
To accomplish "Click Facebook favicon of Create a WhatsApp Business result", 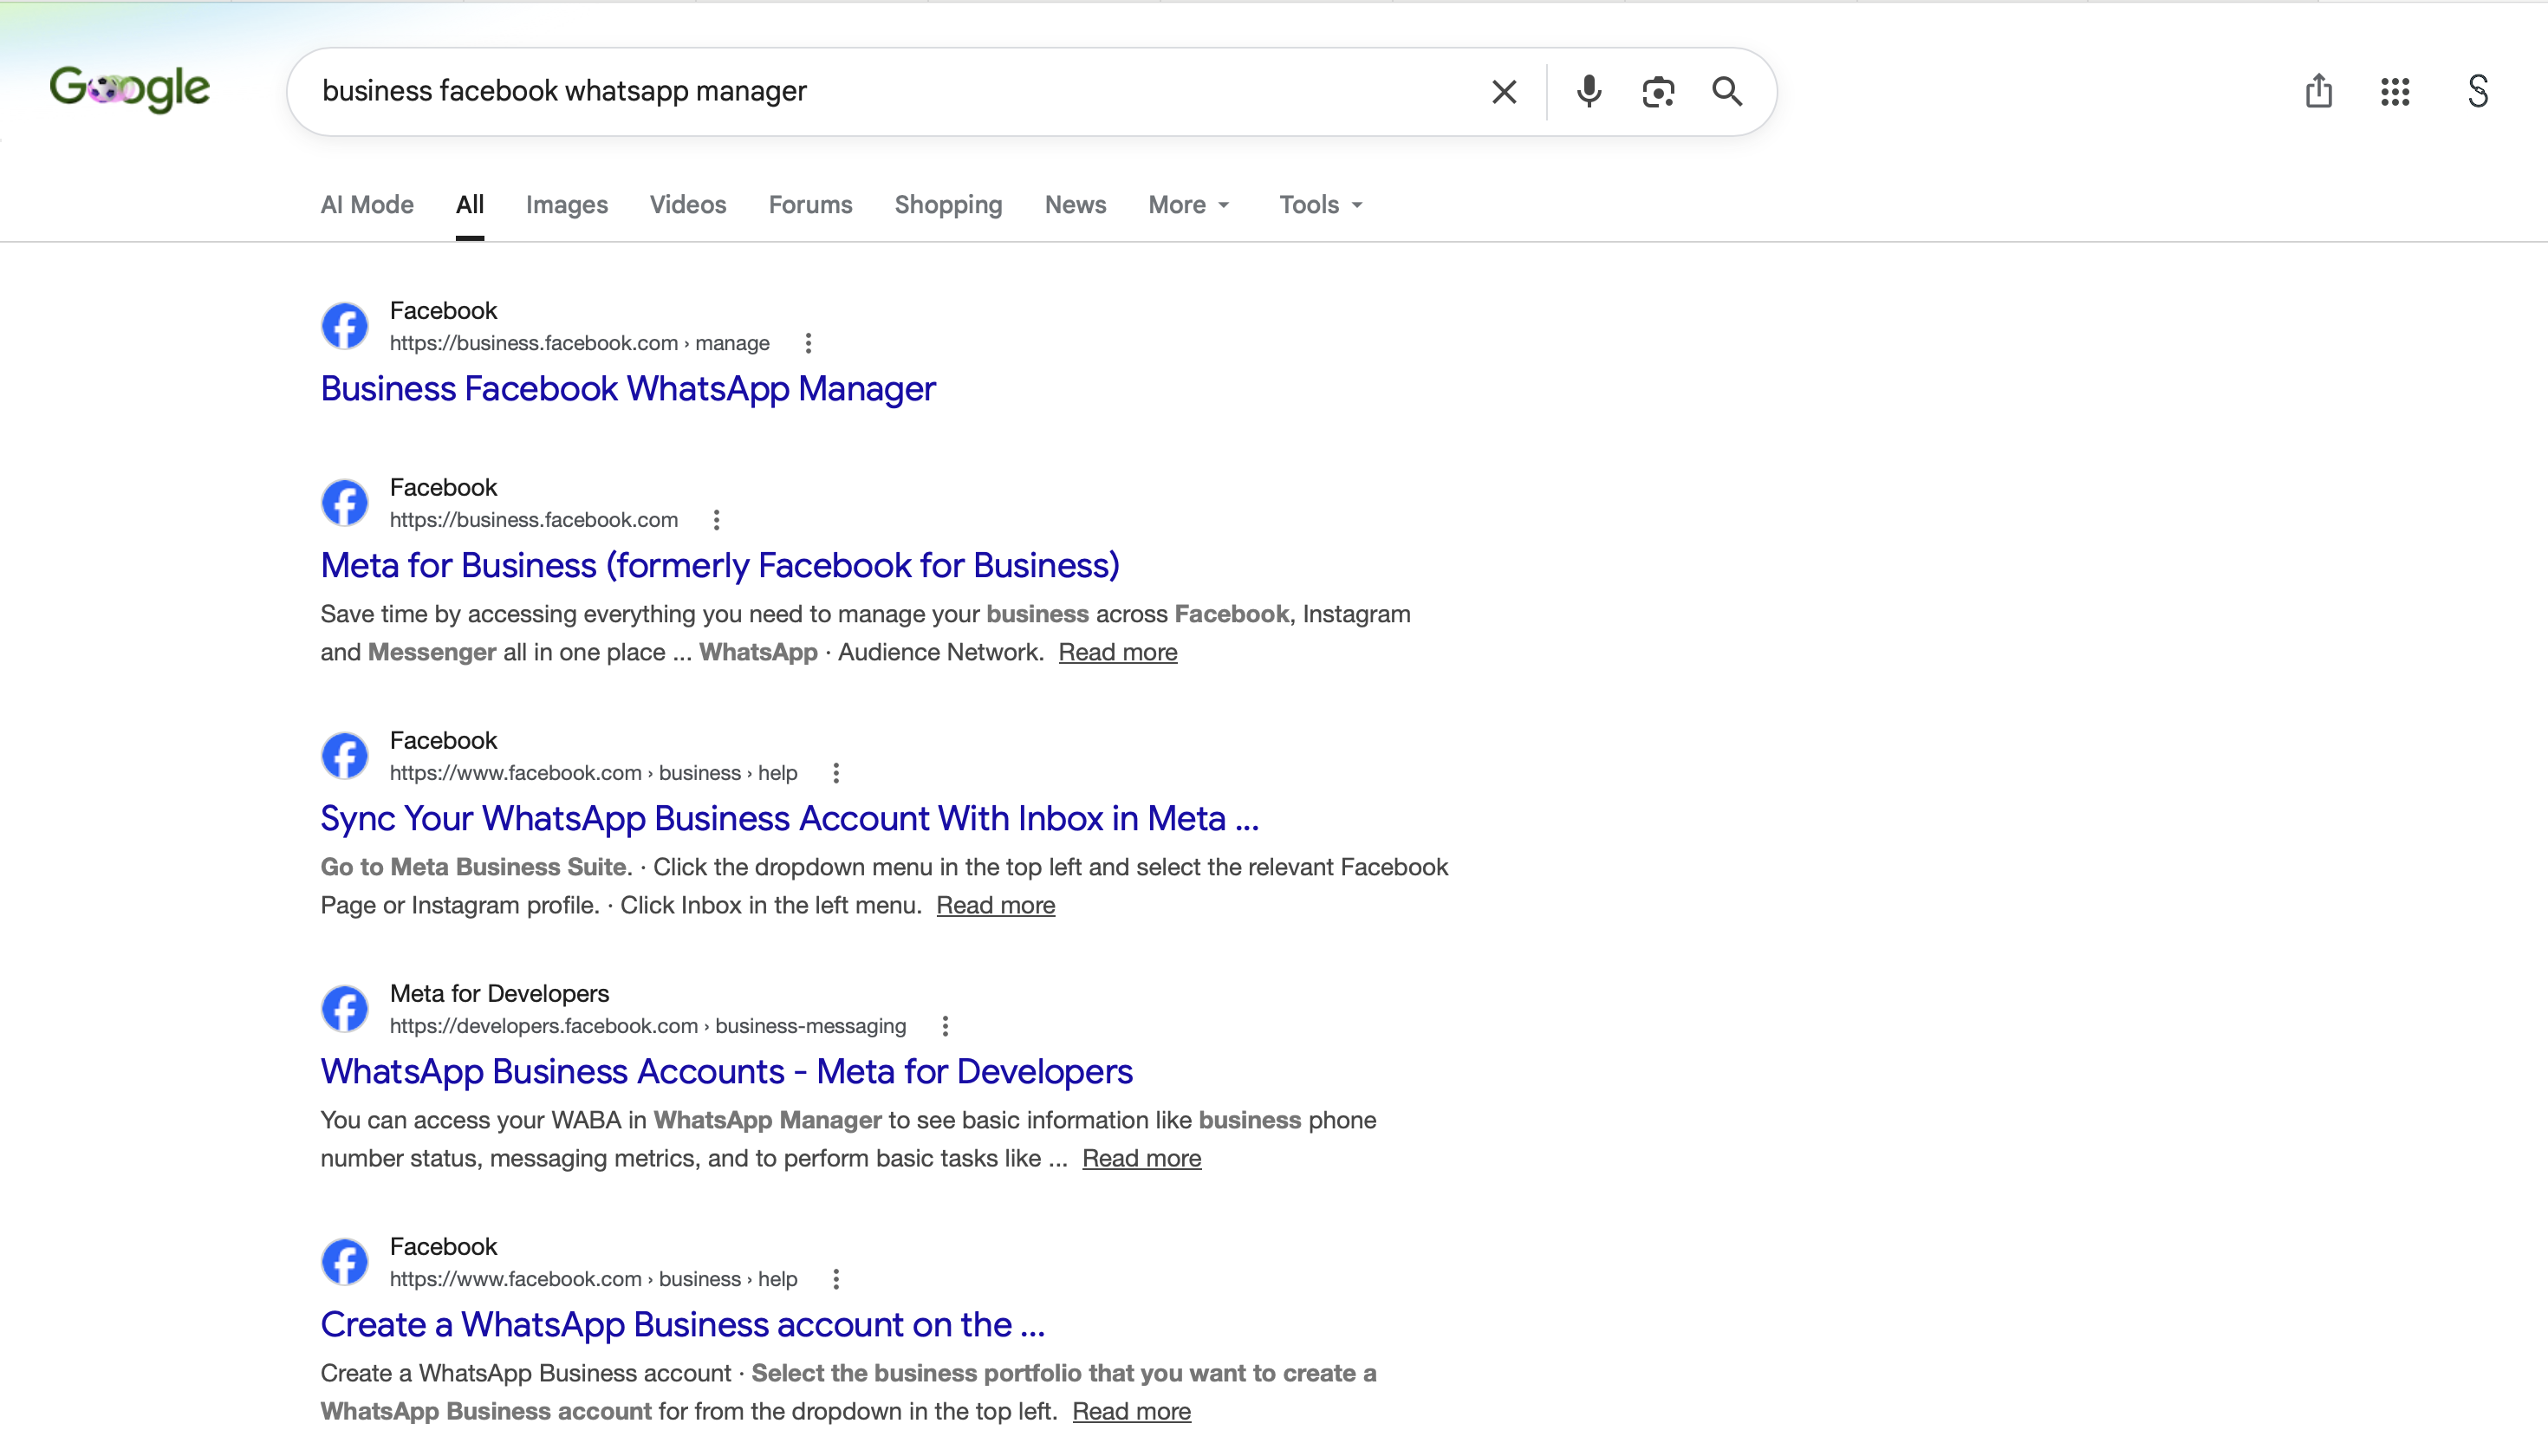I will pyautogui.click(x=345, y=1262).
